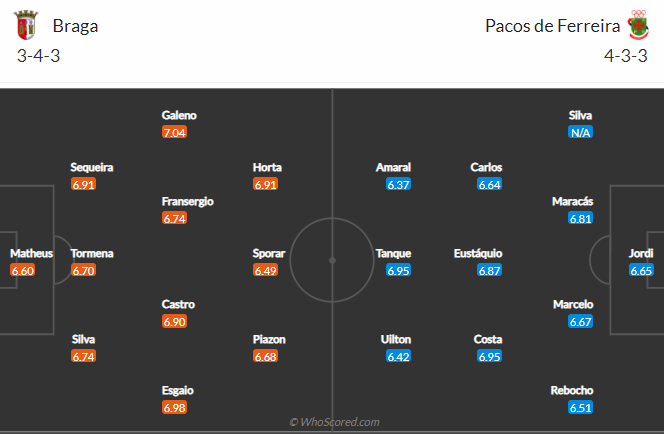Click player name Rebocho
Image resolution: width=664 pixels, height=434 pixels.
(572, 390)
